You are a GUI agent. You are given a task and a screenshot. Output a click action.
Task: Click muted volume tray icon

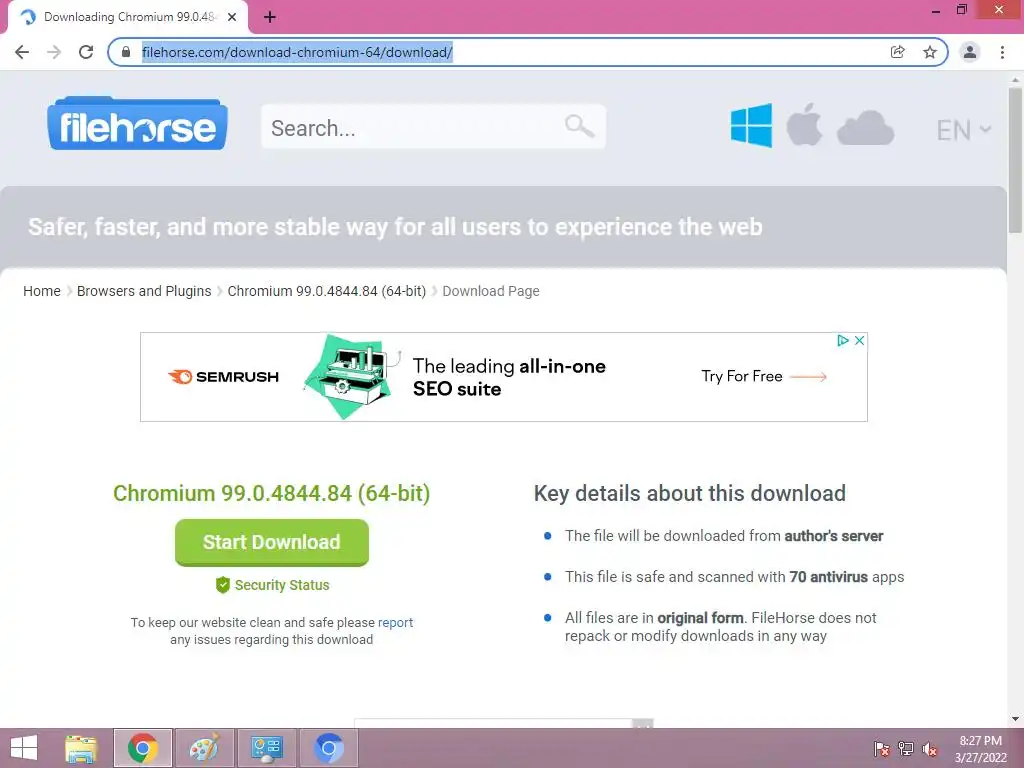[929, 749]
